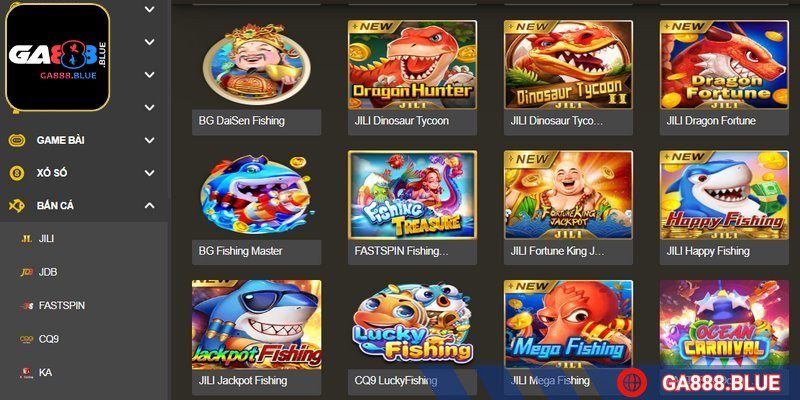The image size is (800, 400).
Task: Click the GA888.BLUE logo
Action: [x=58, y=57]
